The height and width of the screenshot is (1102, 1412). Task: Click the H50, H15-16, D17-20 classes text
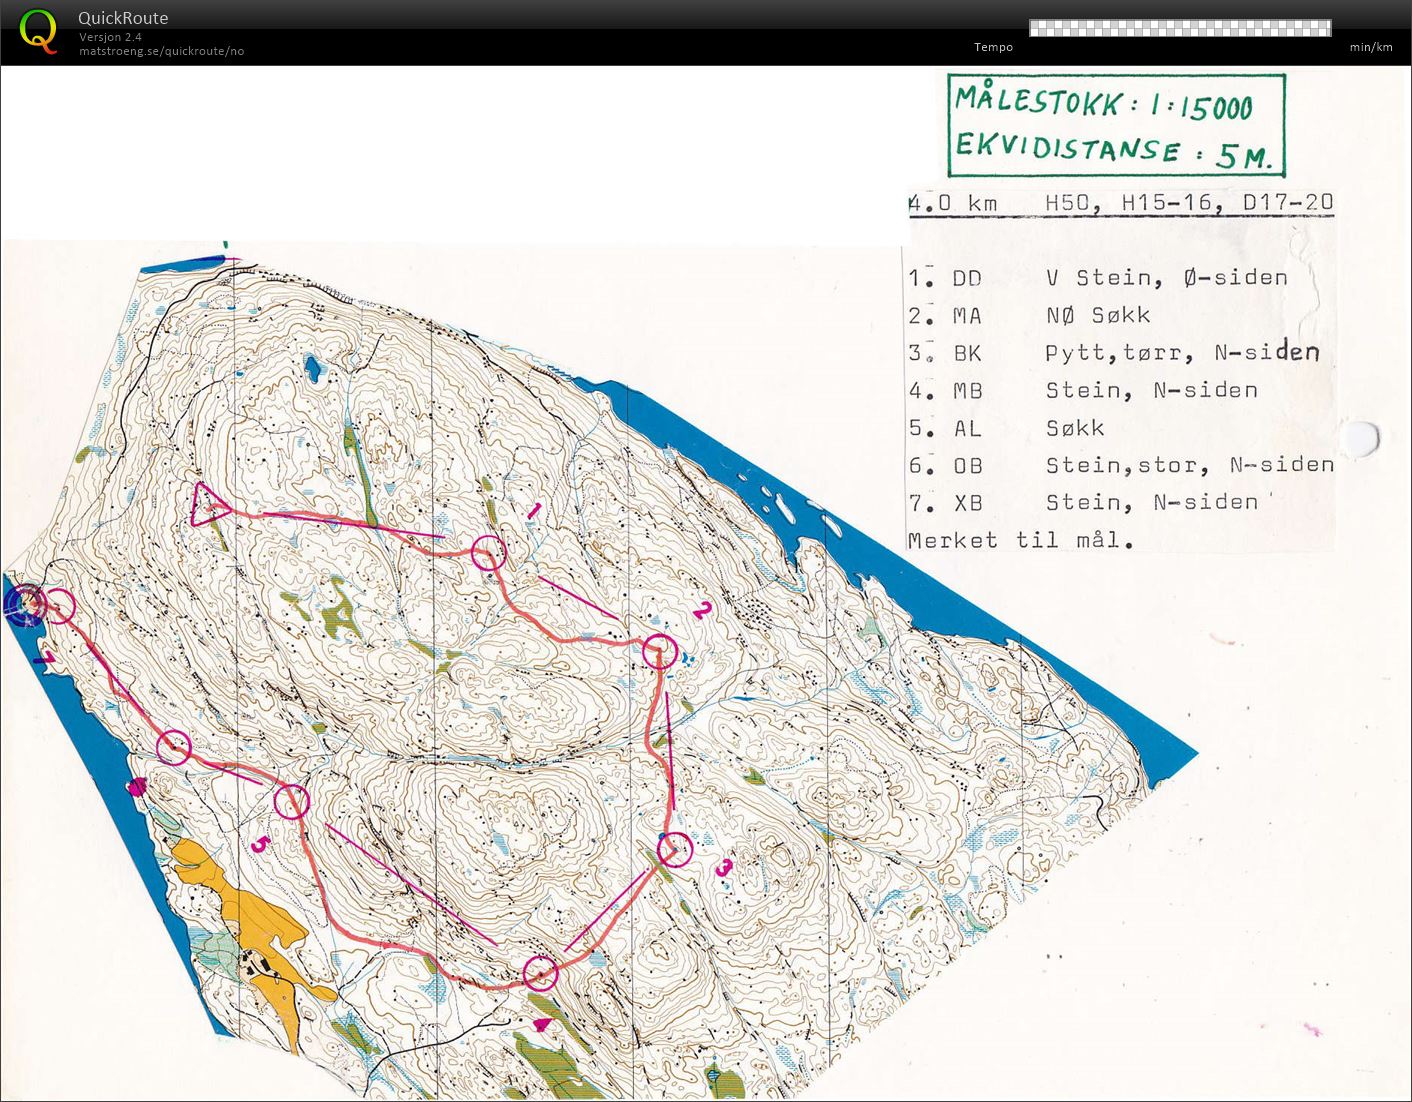[1189, 203]
